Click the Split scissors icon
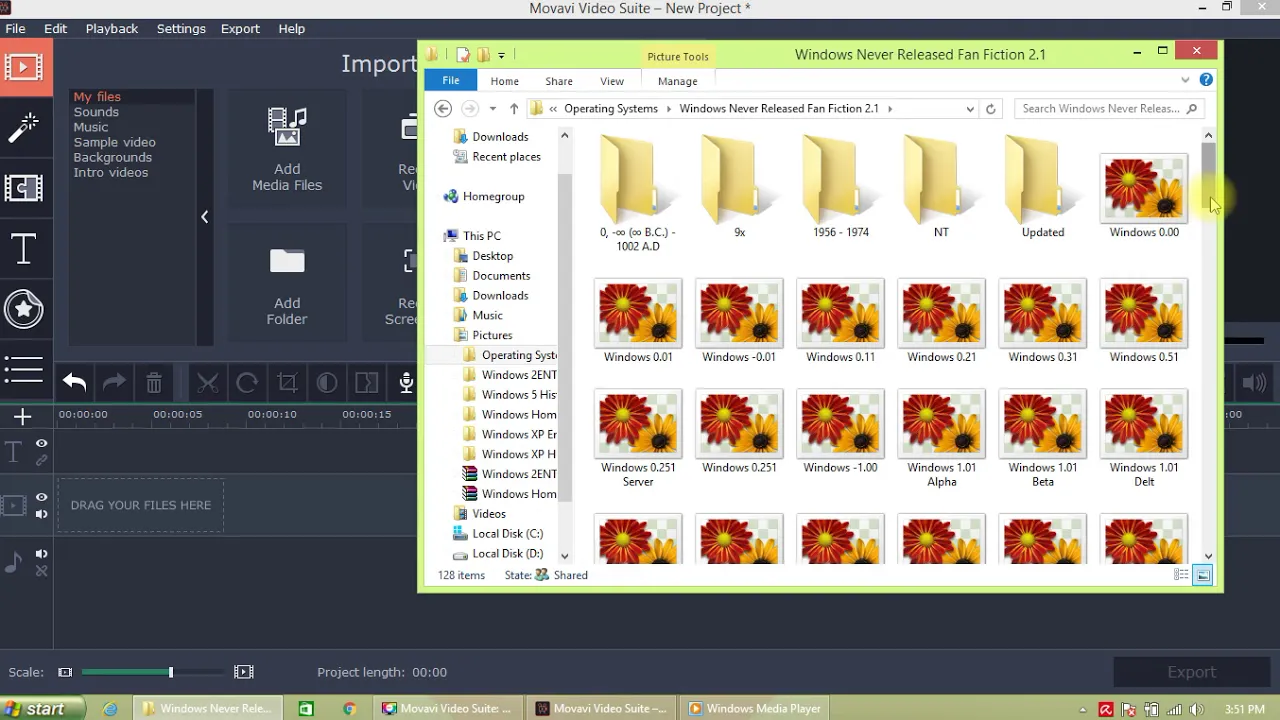 coord(207,382)
